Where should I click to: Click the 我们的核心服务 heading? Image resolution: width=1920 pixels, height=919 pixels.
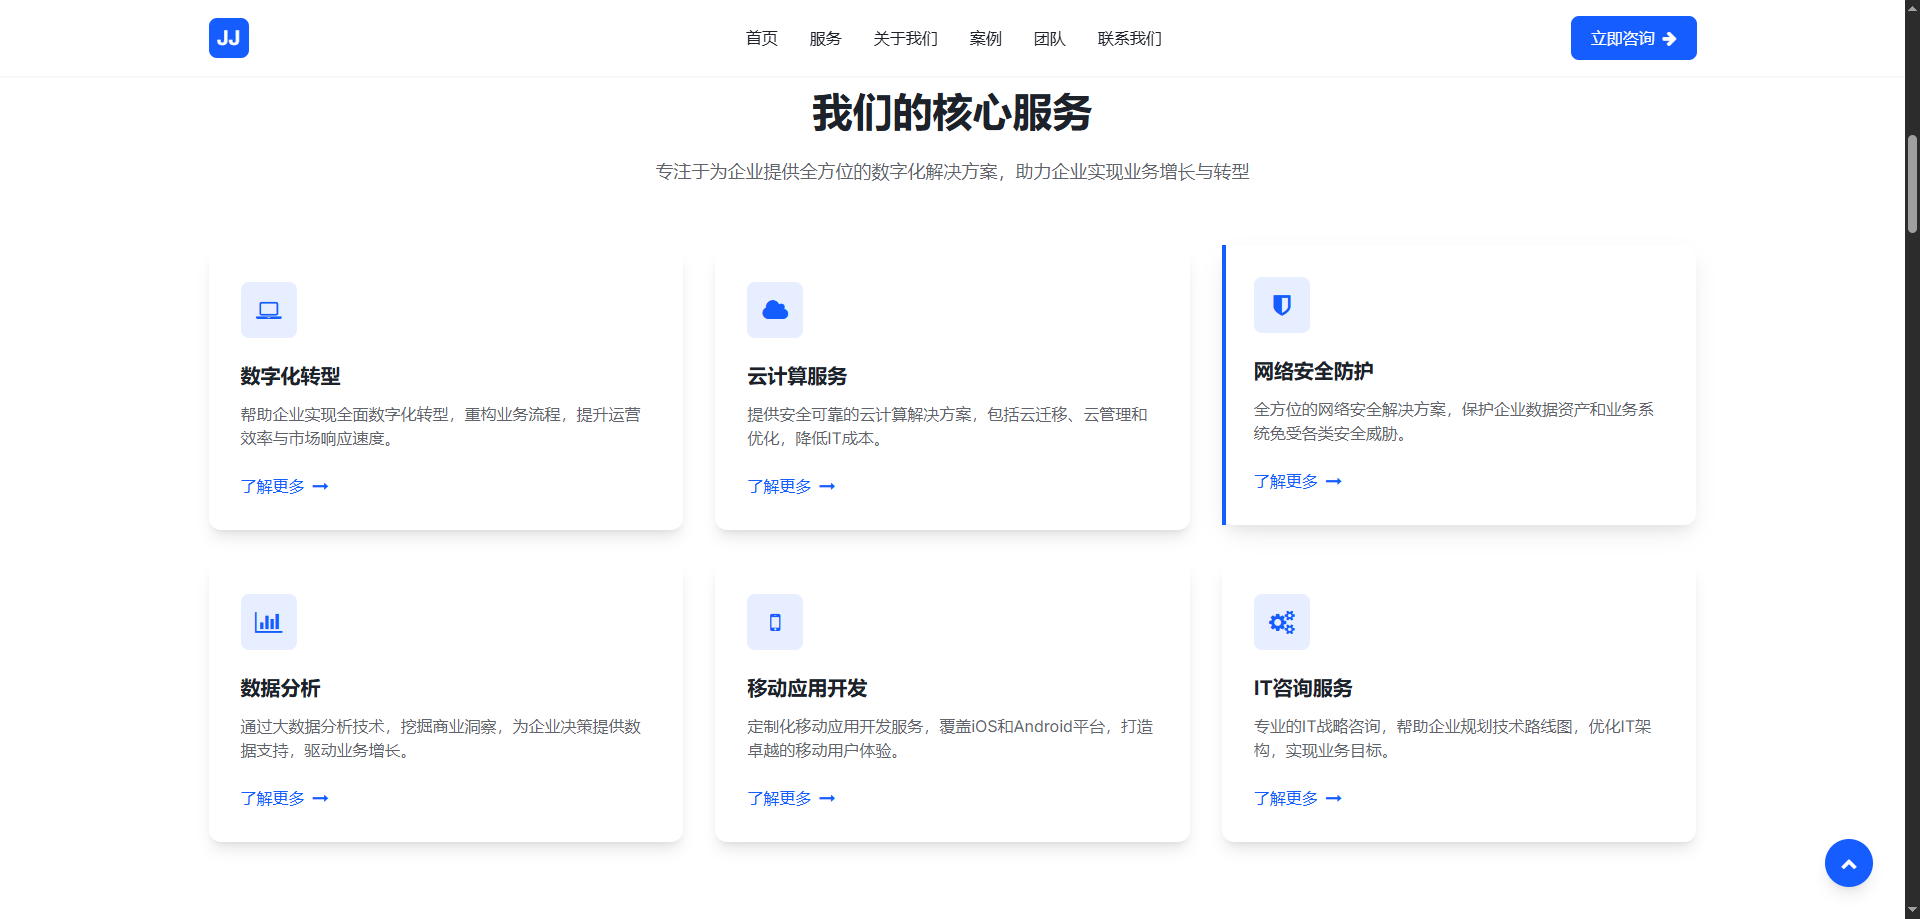tap(952, 112)
